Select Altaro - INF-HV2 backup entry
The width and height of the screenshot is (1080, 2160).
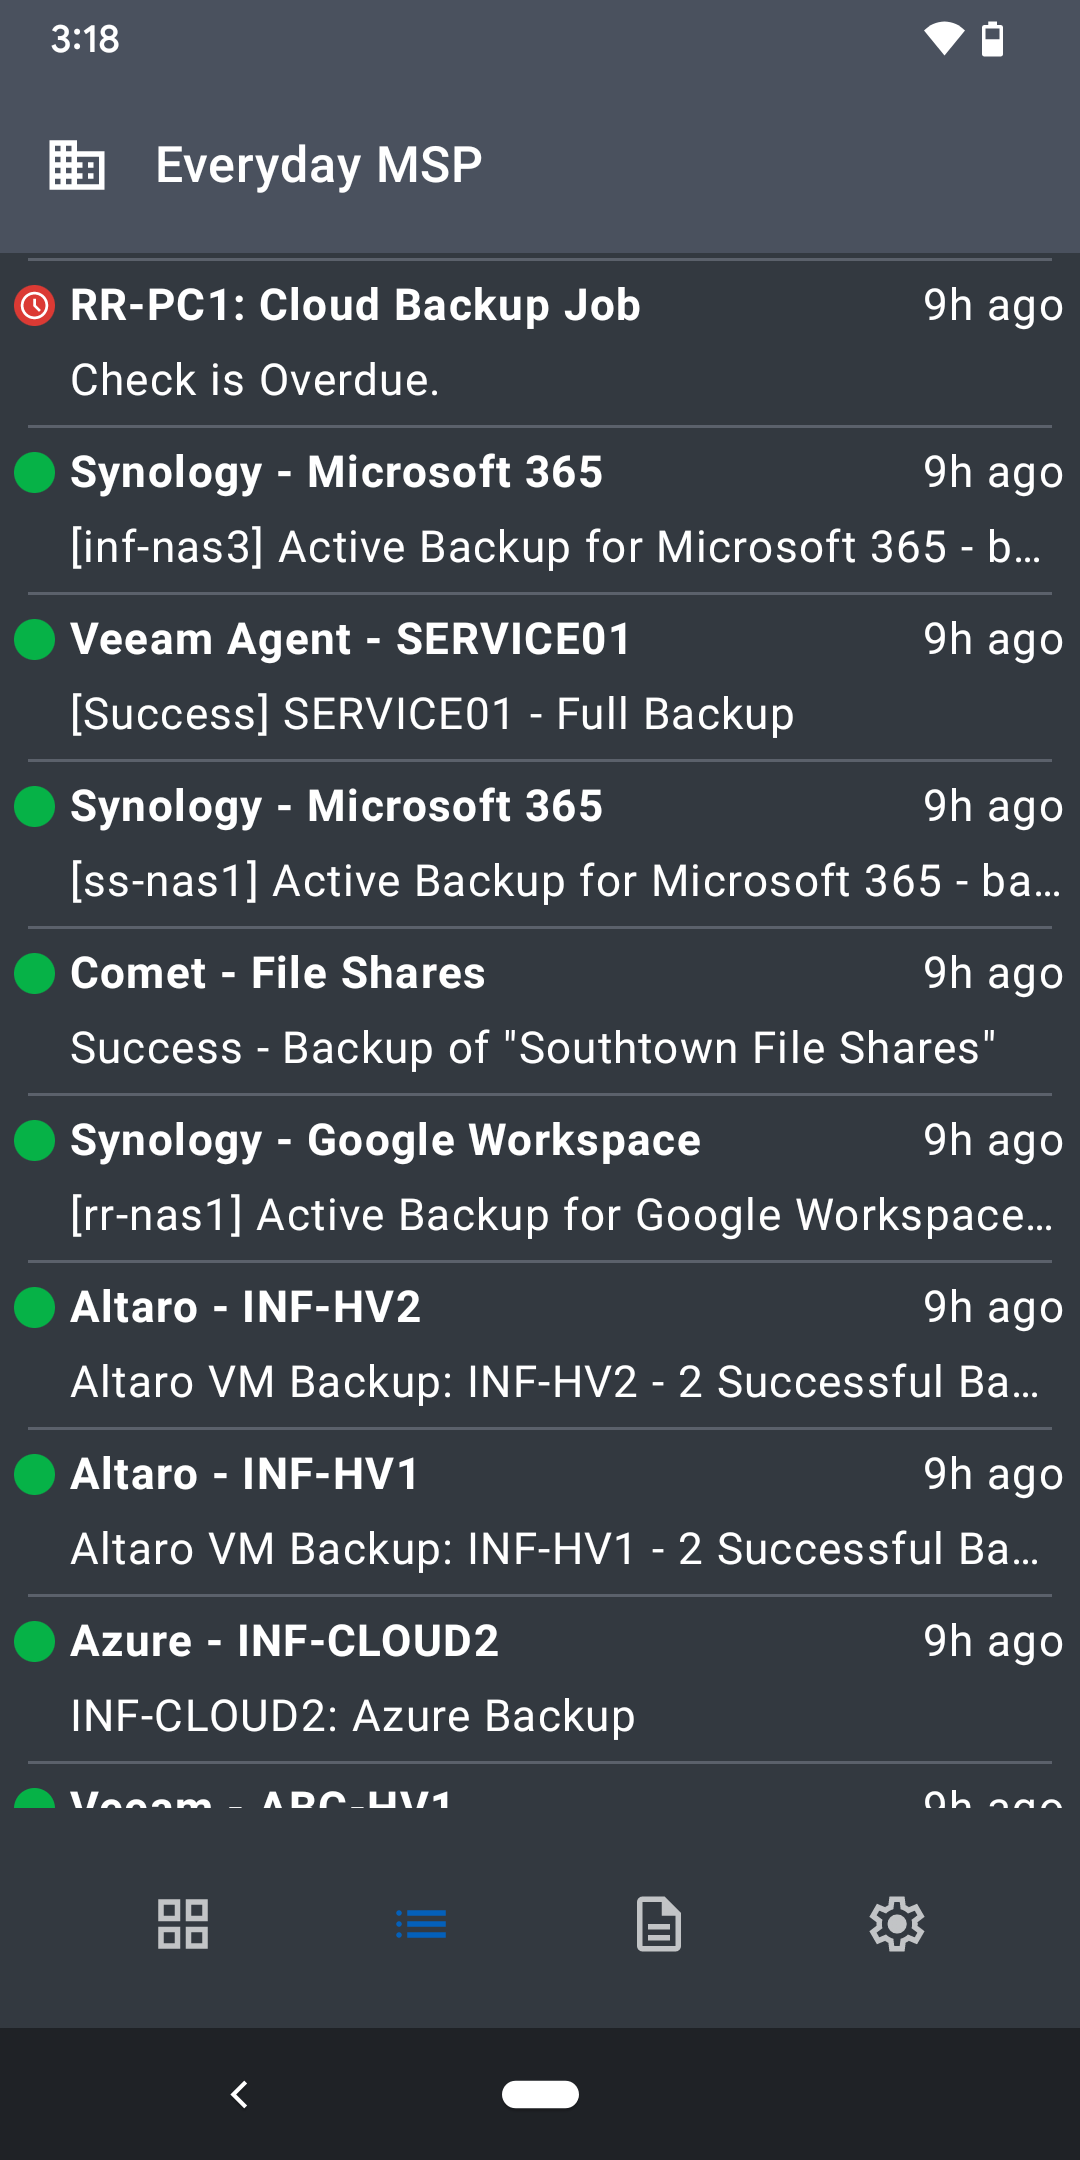540,1345
